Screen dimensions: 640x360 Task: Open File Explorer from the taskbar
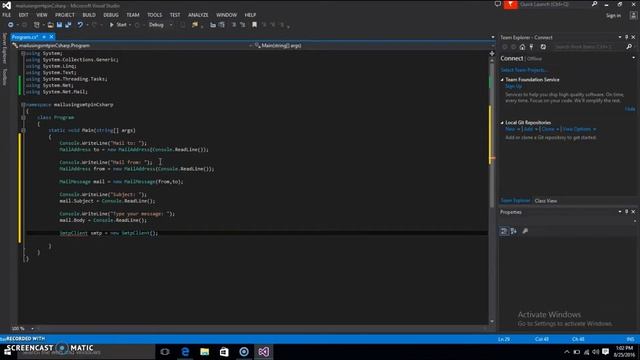(204, 352)
